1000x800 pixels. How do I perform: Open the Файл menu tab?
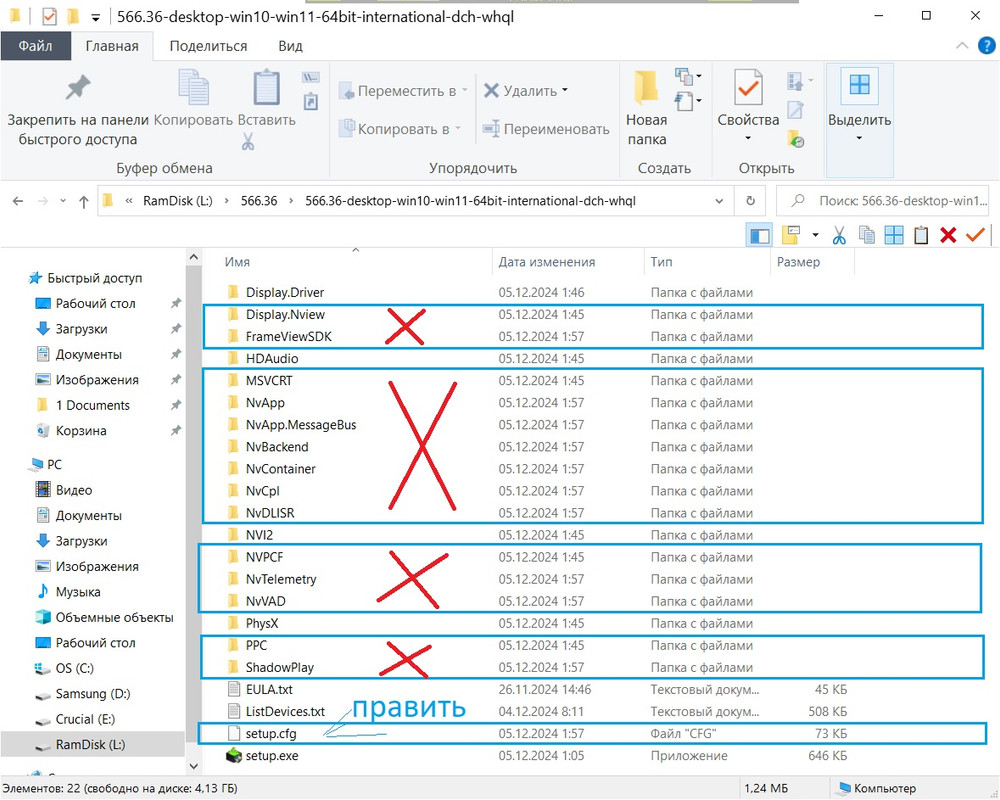(x=35, y=46)
